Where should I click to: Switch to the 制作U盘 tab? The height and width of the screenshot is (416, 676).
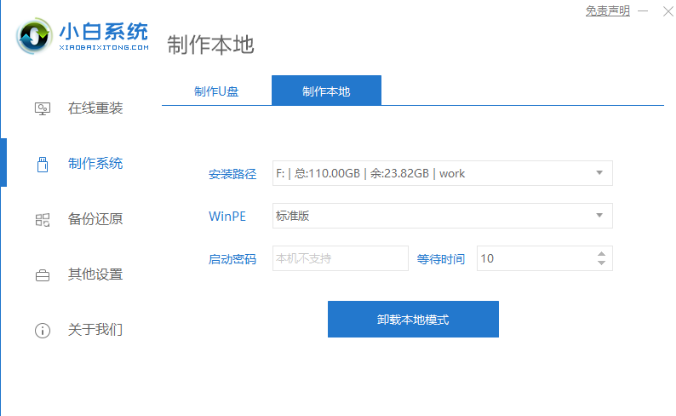pyautogui.click(x=216, y=91)
